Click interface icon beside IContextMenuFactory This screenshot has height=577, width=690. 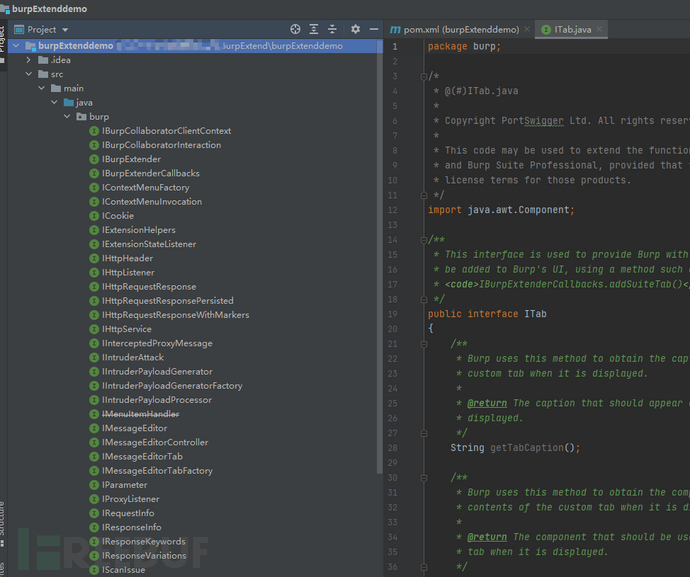click(x=94, y=187)
